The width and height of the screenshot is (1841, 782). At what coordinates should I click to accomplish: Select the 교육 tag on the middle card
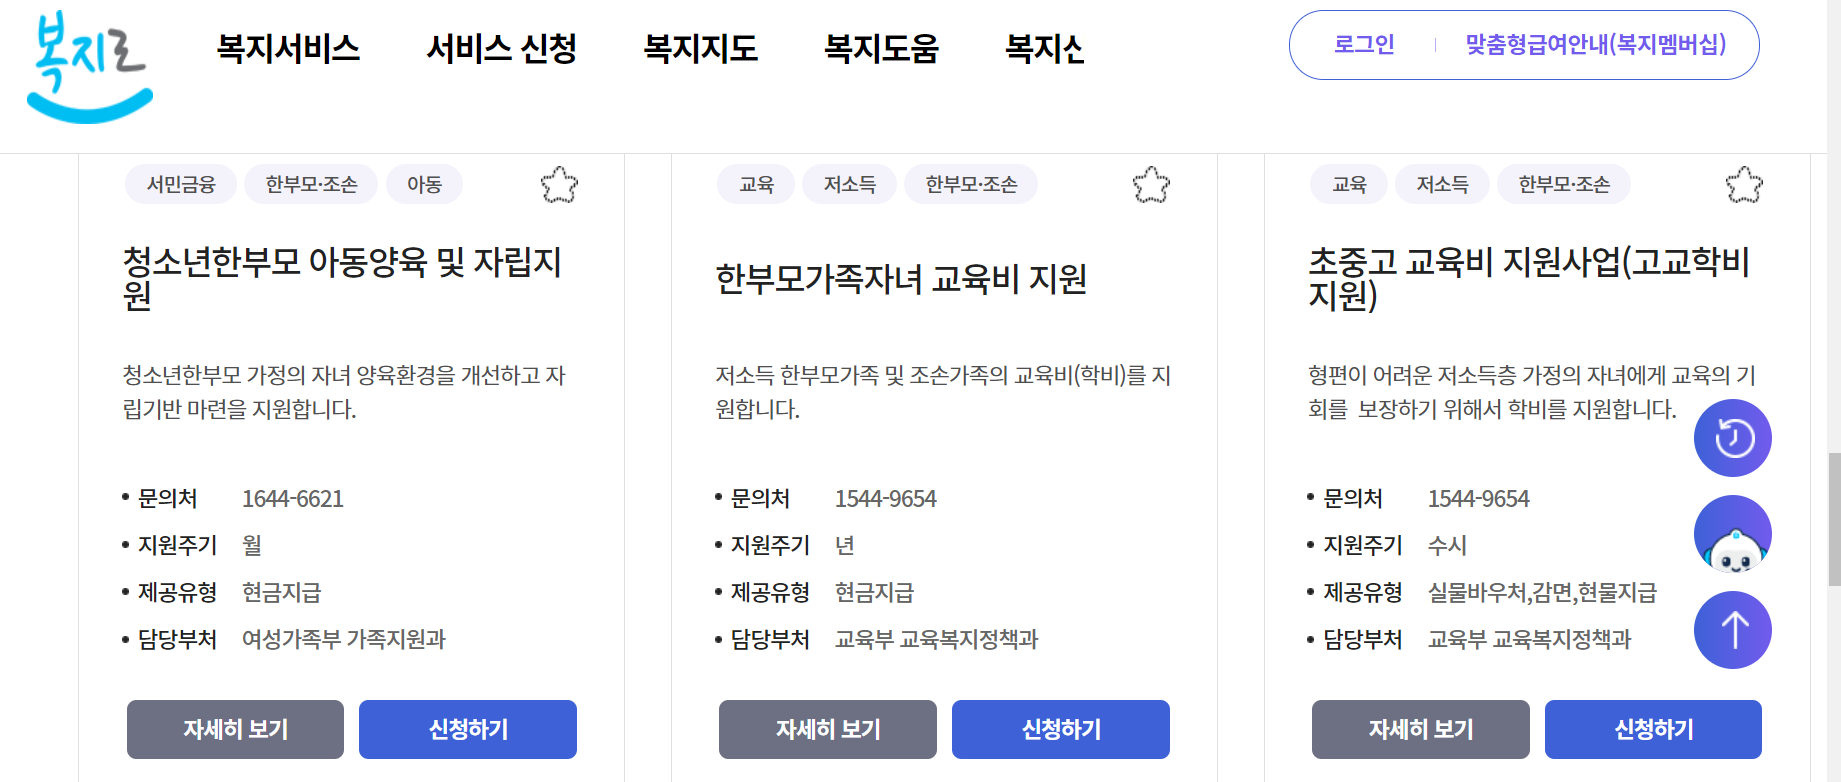[x=755, y=184]
